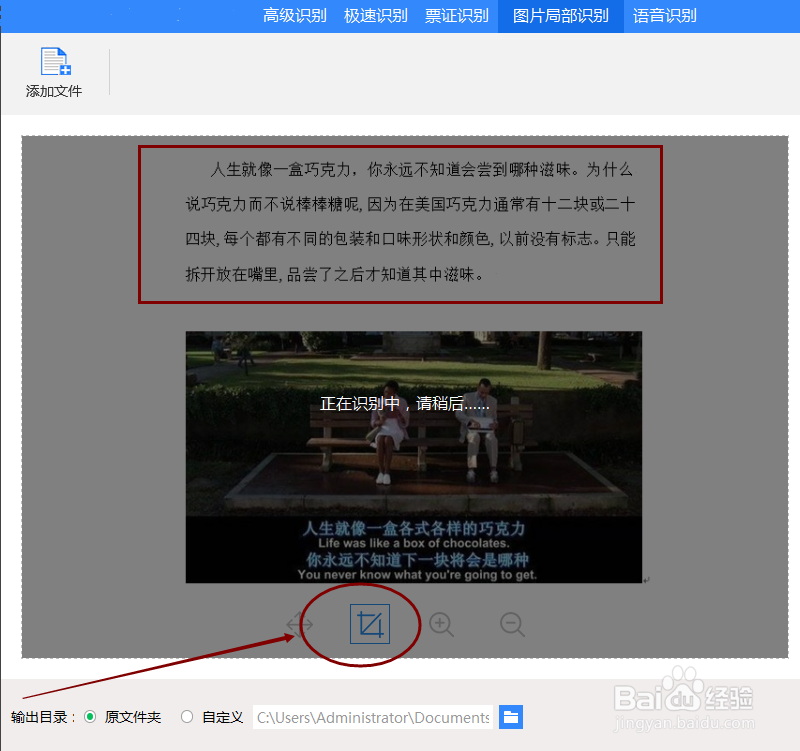Choose 原文件夹 output radio button

(90, 717)
